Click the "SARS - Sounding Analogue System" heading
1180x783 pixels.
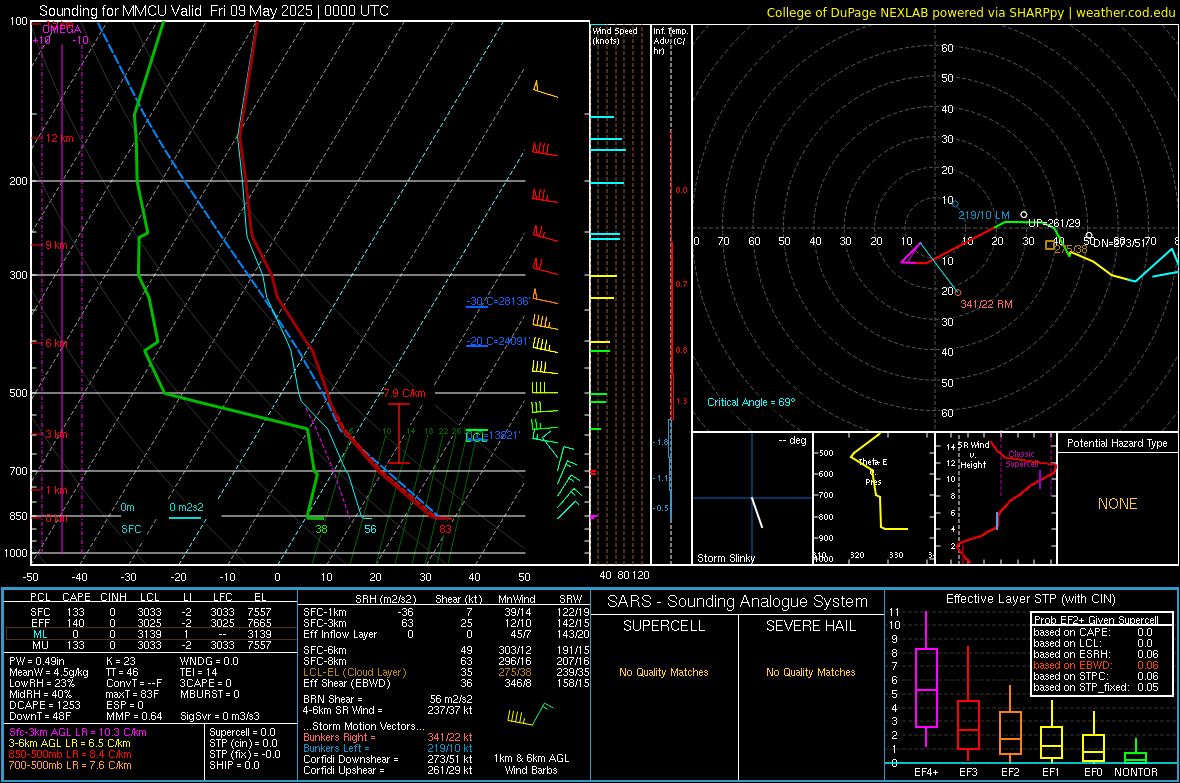tap(737, 602)
